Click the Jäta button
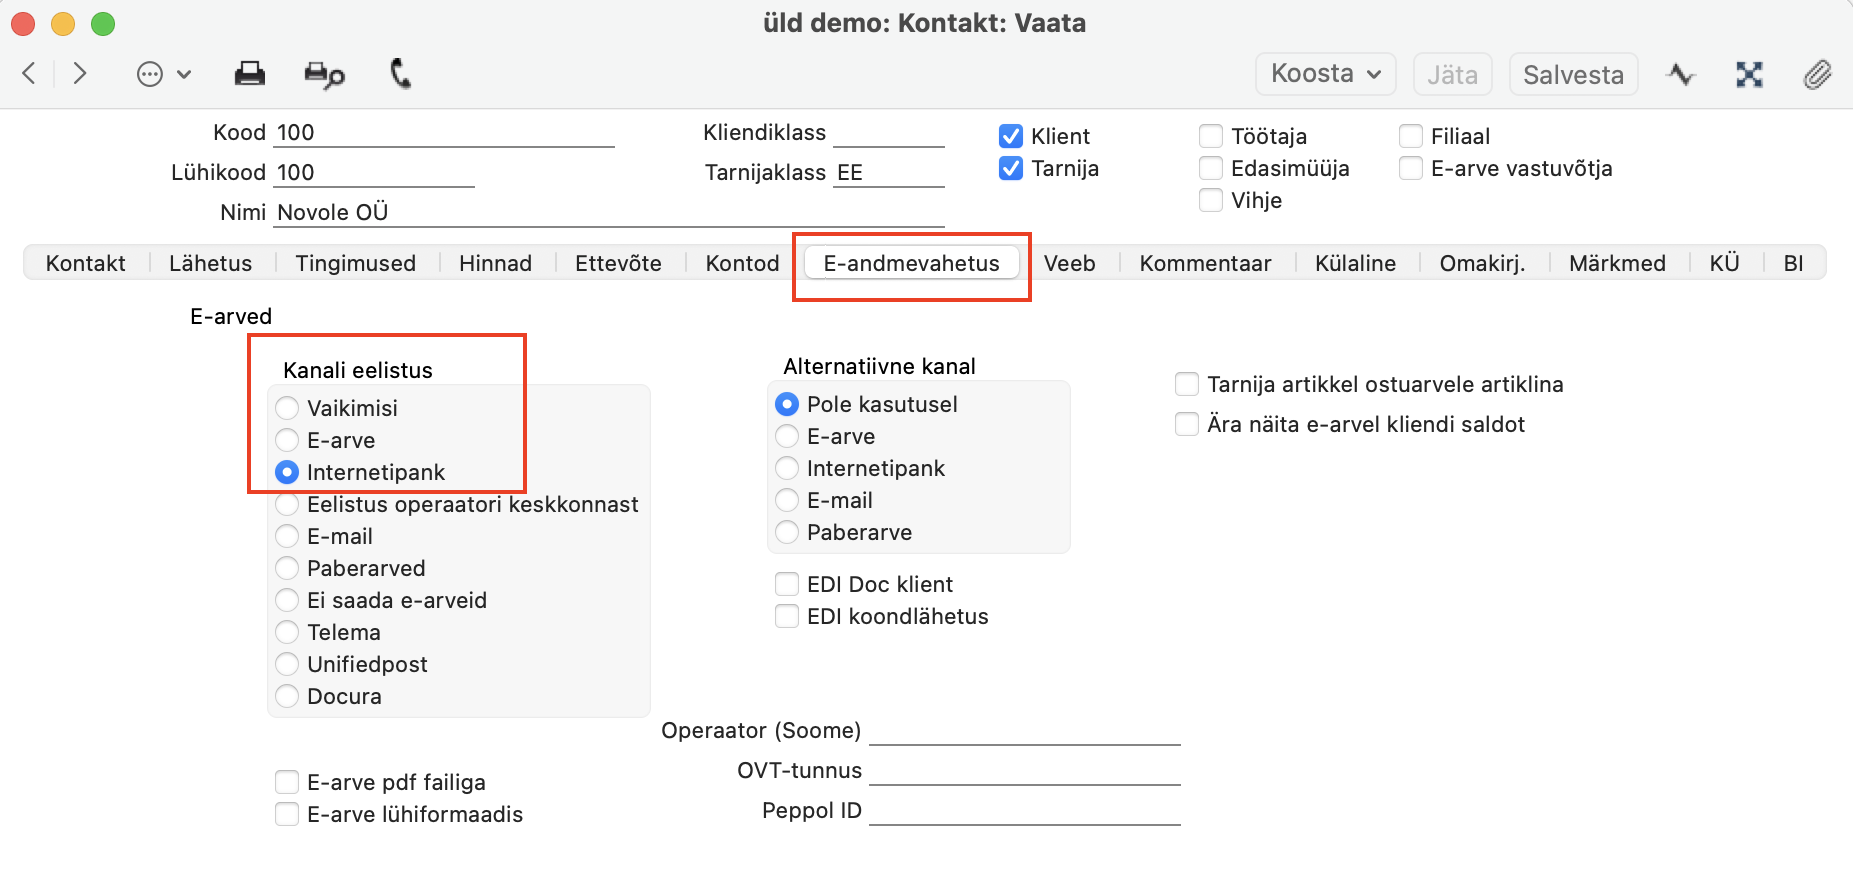Image resolution: width=1853 pixels, height=870 pixels. (x=1452, y=75)
